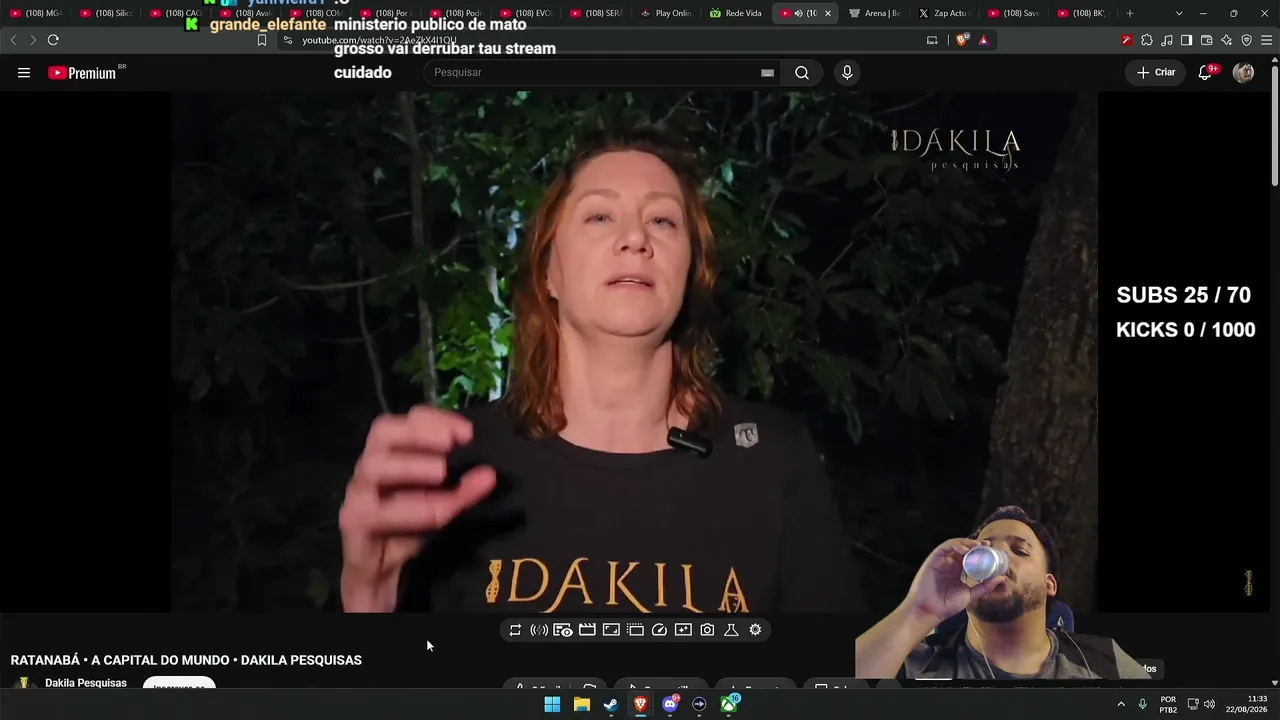Switch to the Play Online tab
The image size is (1280, 720).
(x=665, y=13)
